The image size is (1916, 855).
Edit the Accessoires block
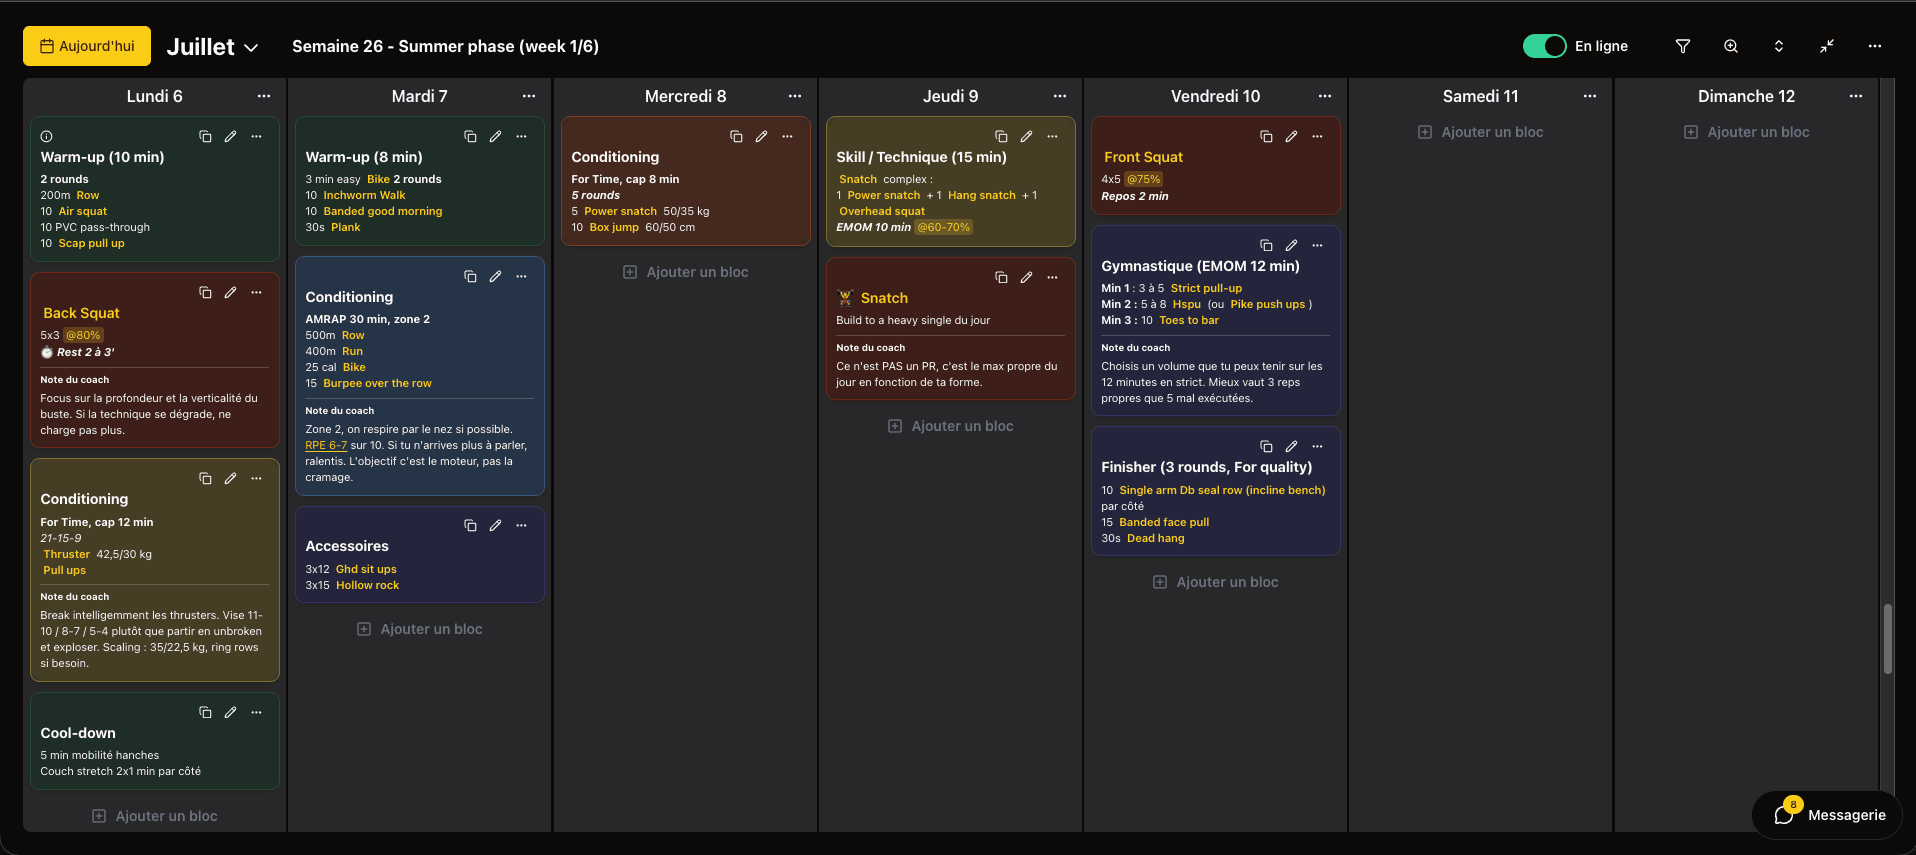click(496, 525)
